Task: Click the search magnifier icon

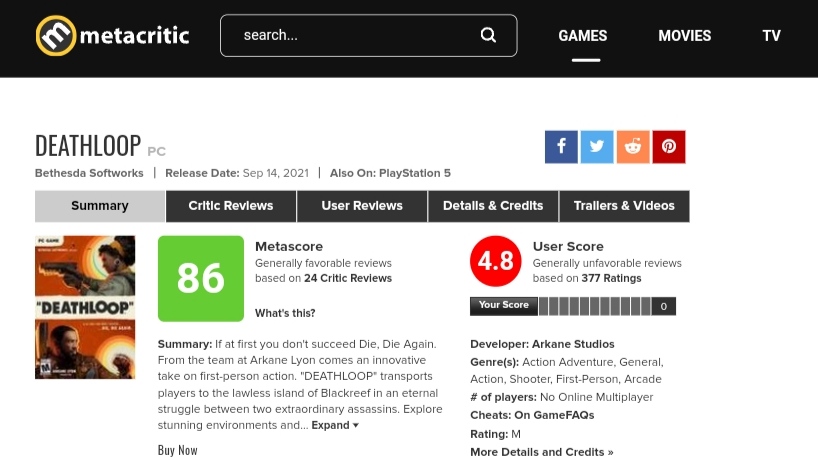Action: click(x=488, y=35)
